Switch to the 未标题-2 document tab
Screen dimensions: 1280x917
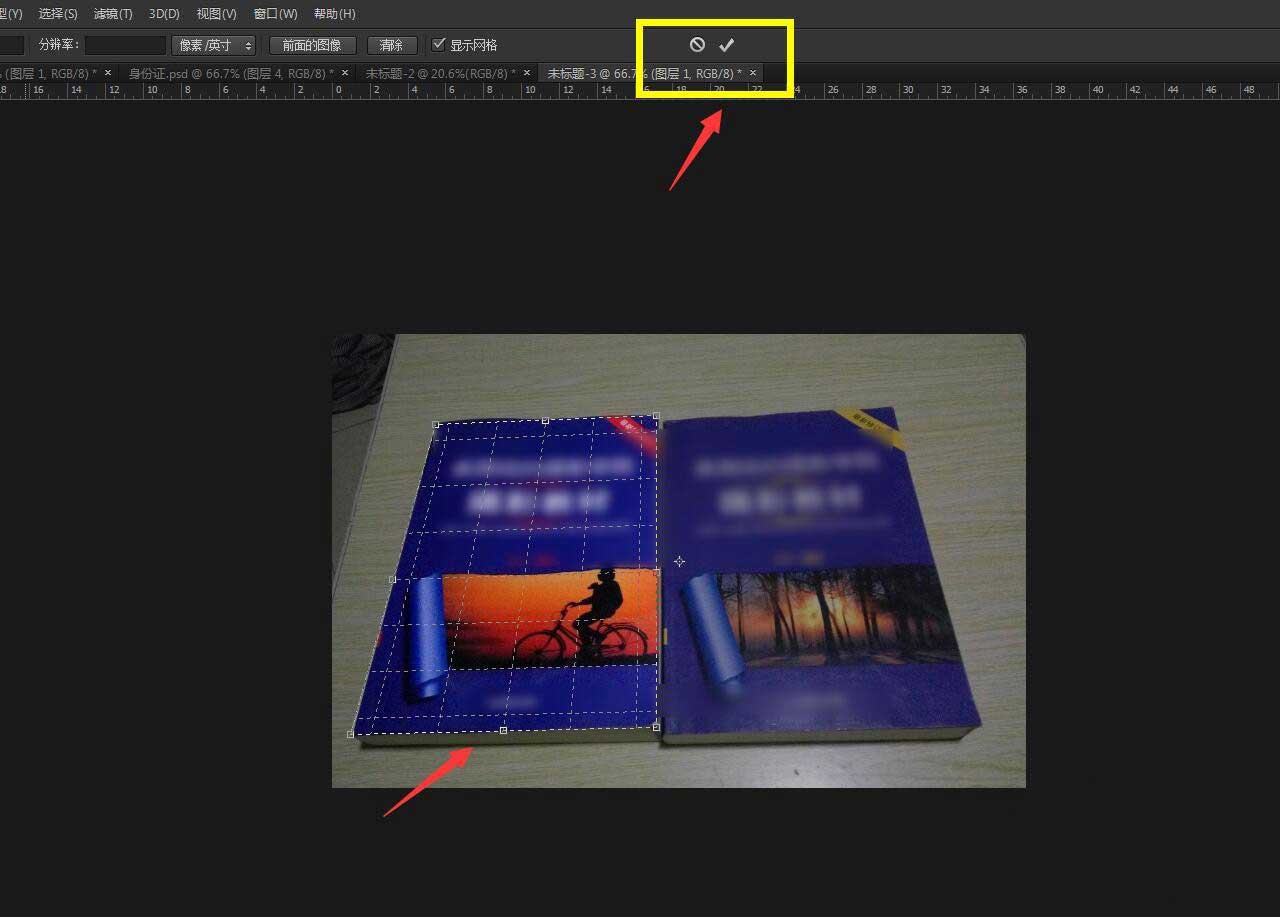tap(446, 73)
